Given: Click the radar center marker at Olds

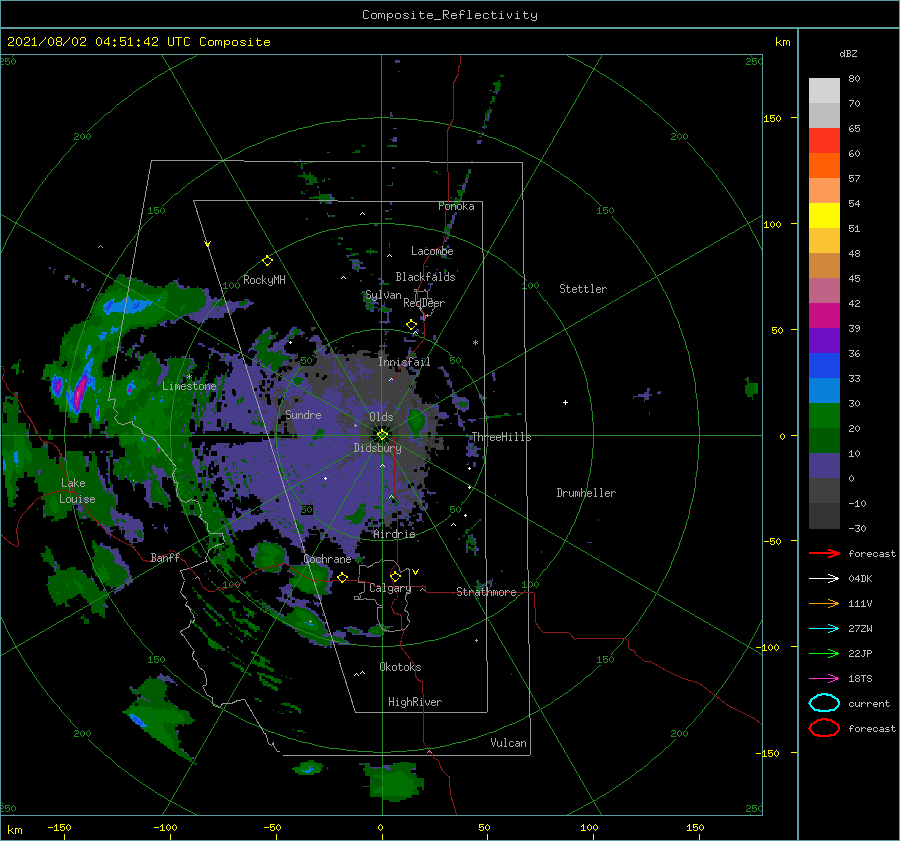Looking at the screenshot, I should [x=382, y=435].
